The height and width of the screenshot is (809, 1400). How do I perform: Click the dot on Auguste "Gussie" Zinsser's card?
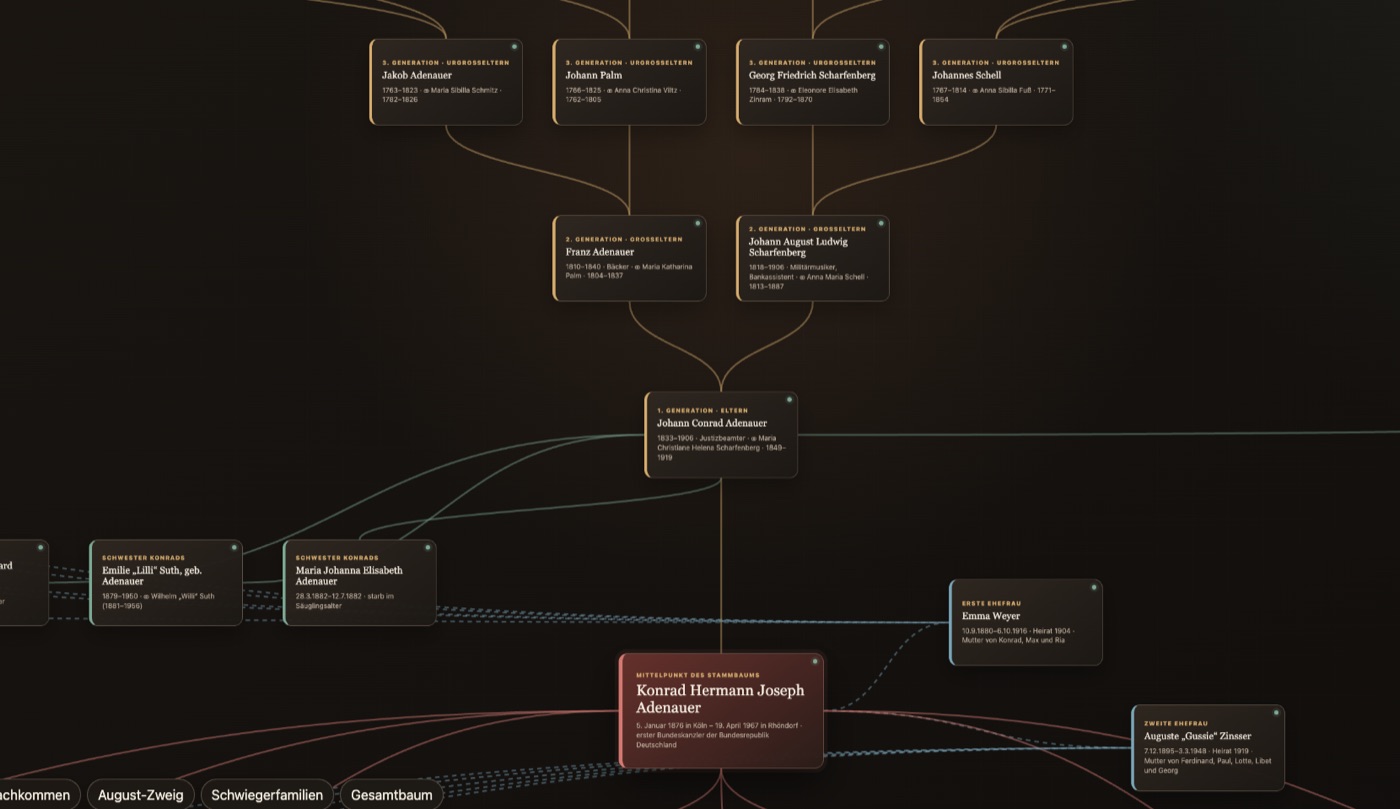point(1276,713)
